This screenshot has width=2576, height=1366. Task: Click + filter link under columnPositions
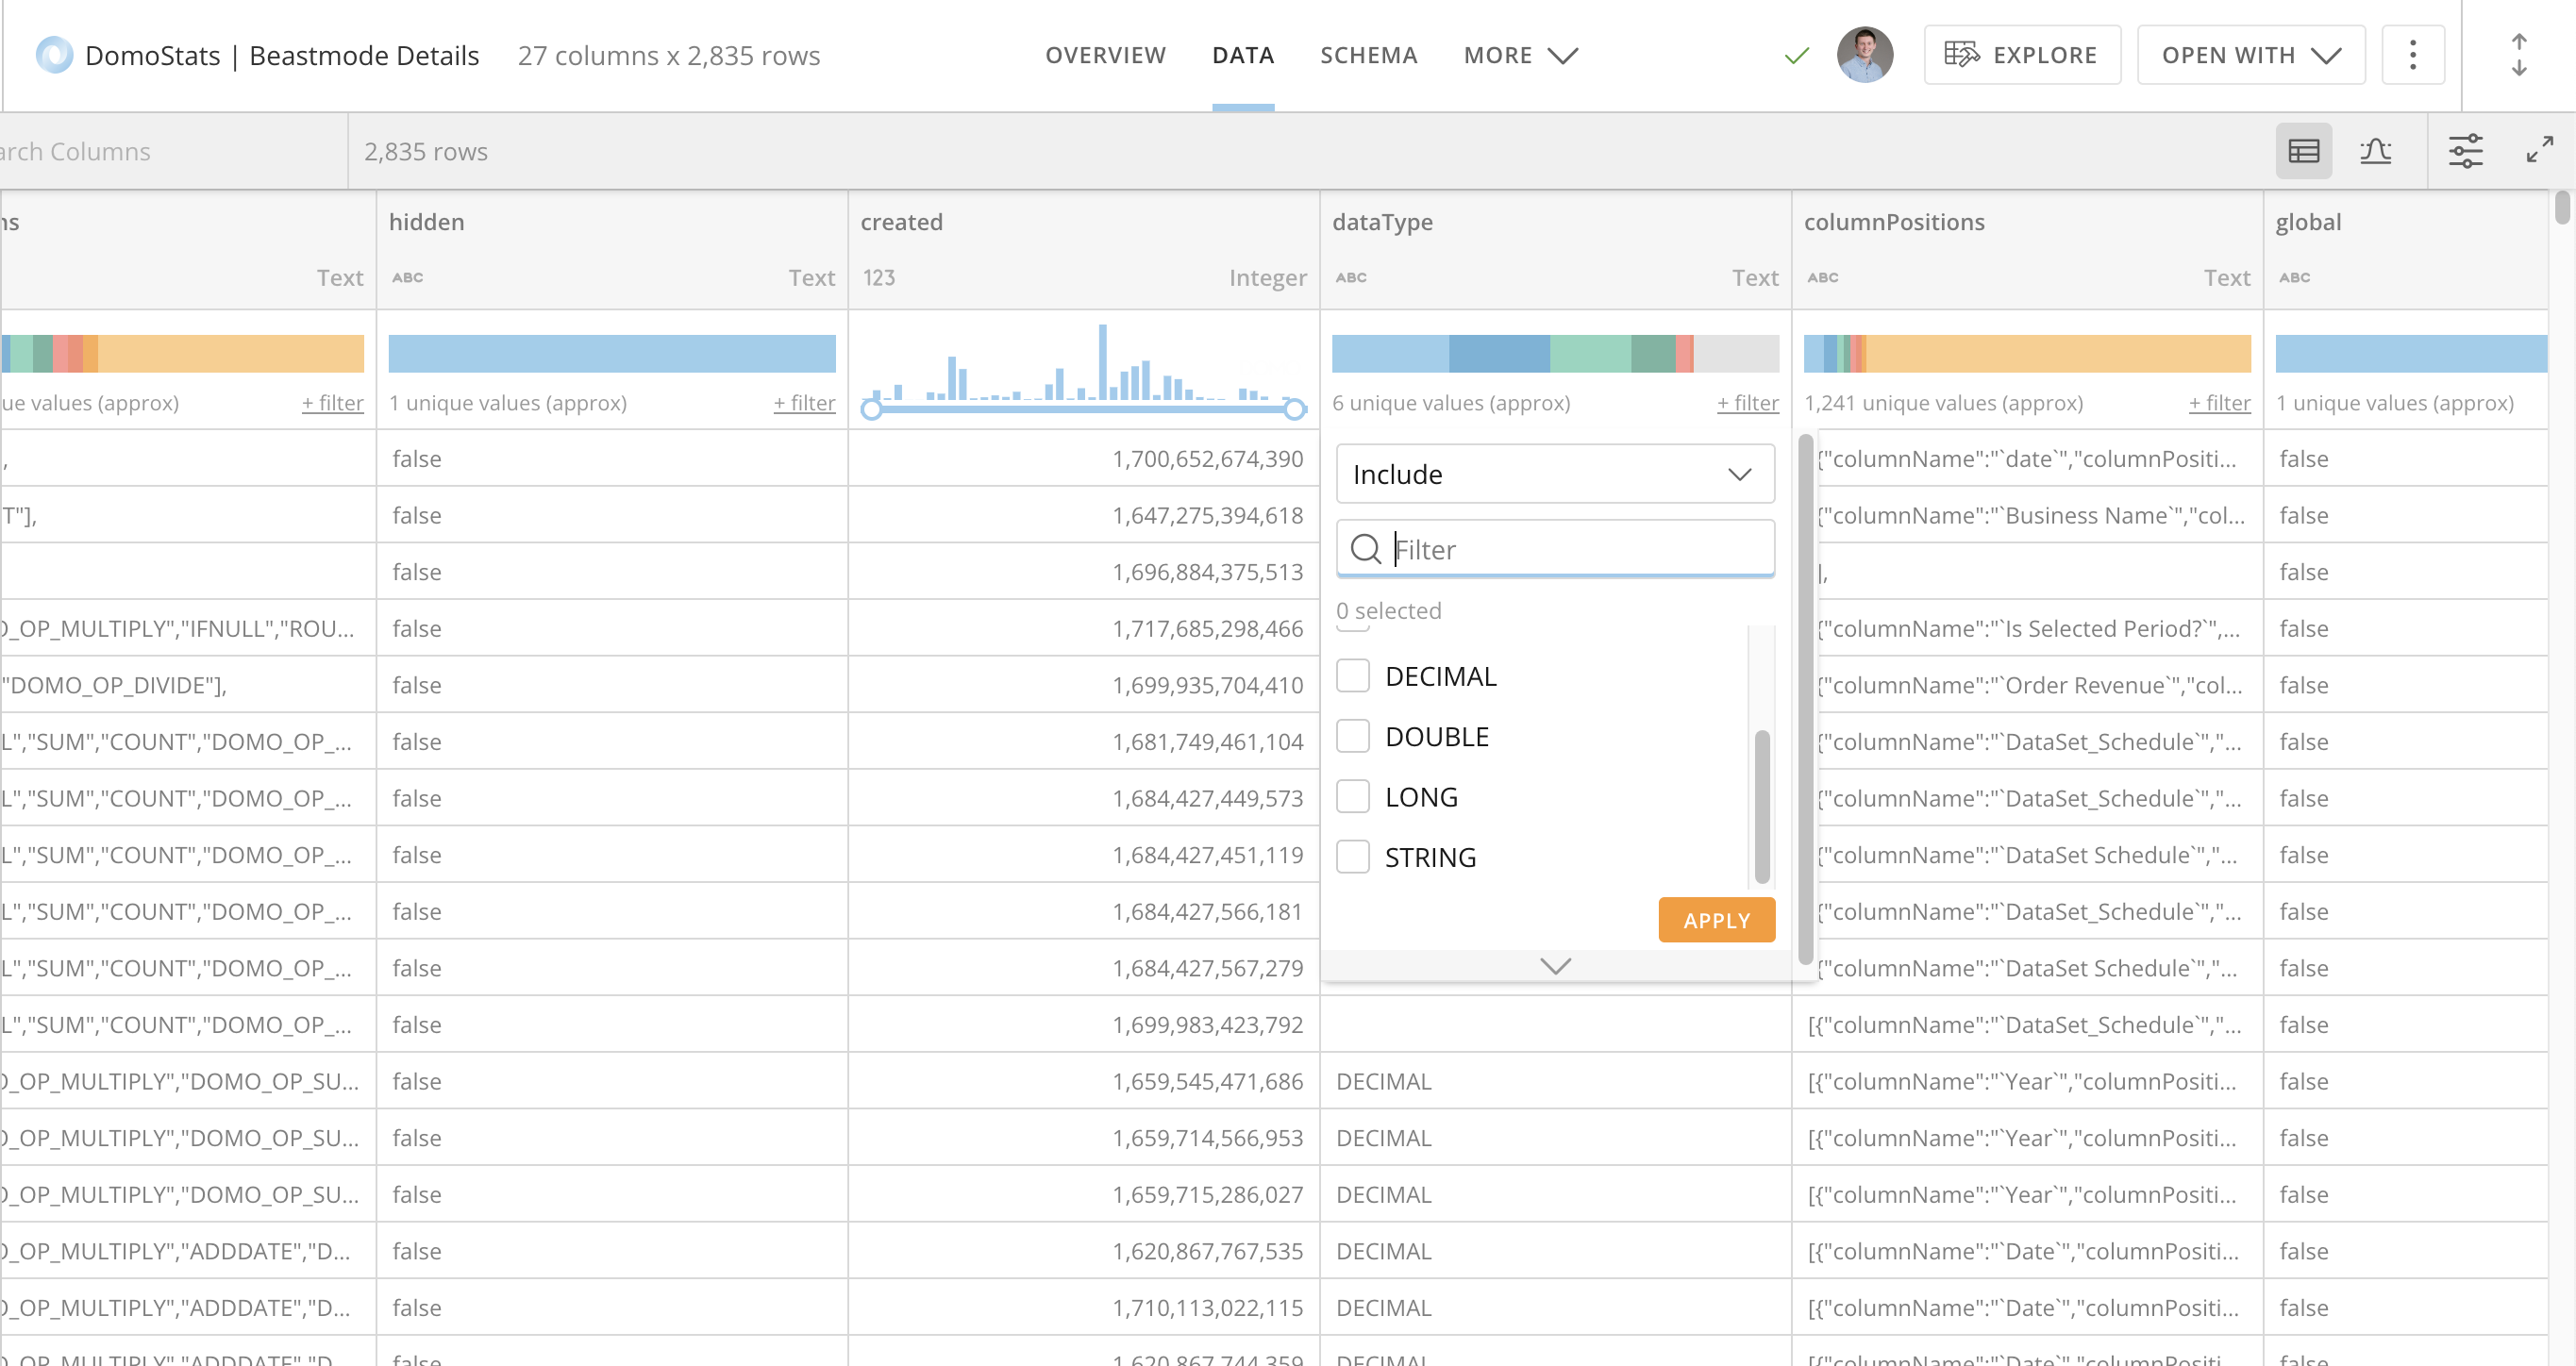click(2218, 403)
